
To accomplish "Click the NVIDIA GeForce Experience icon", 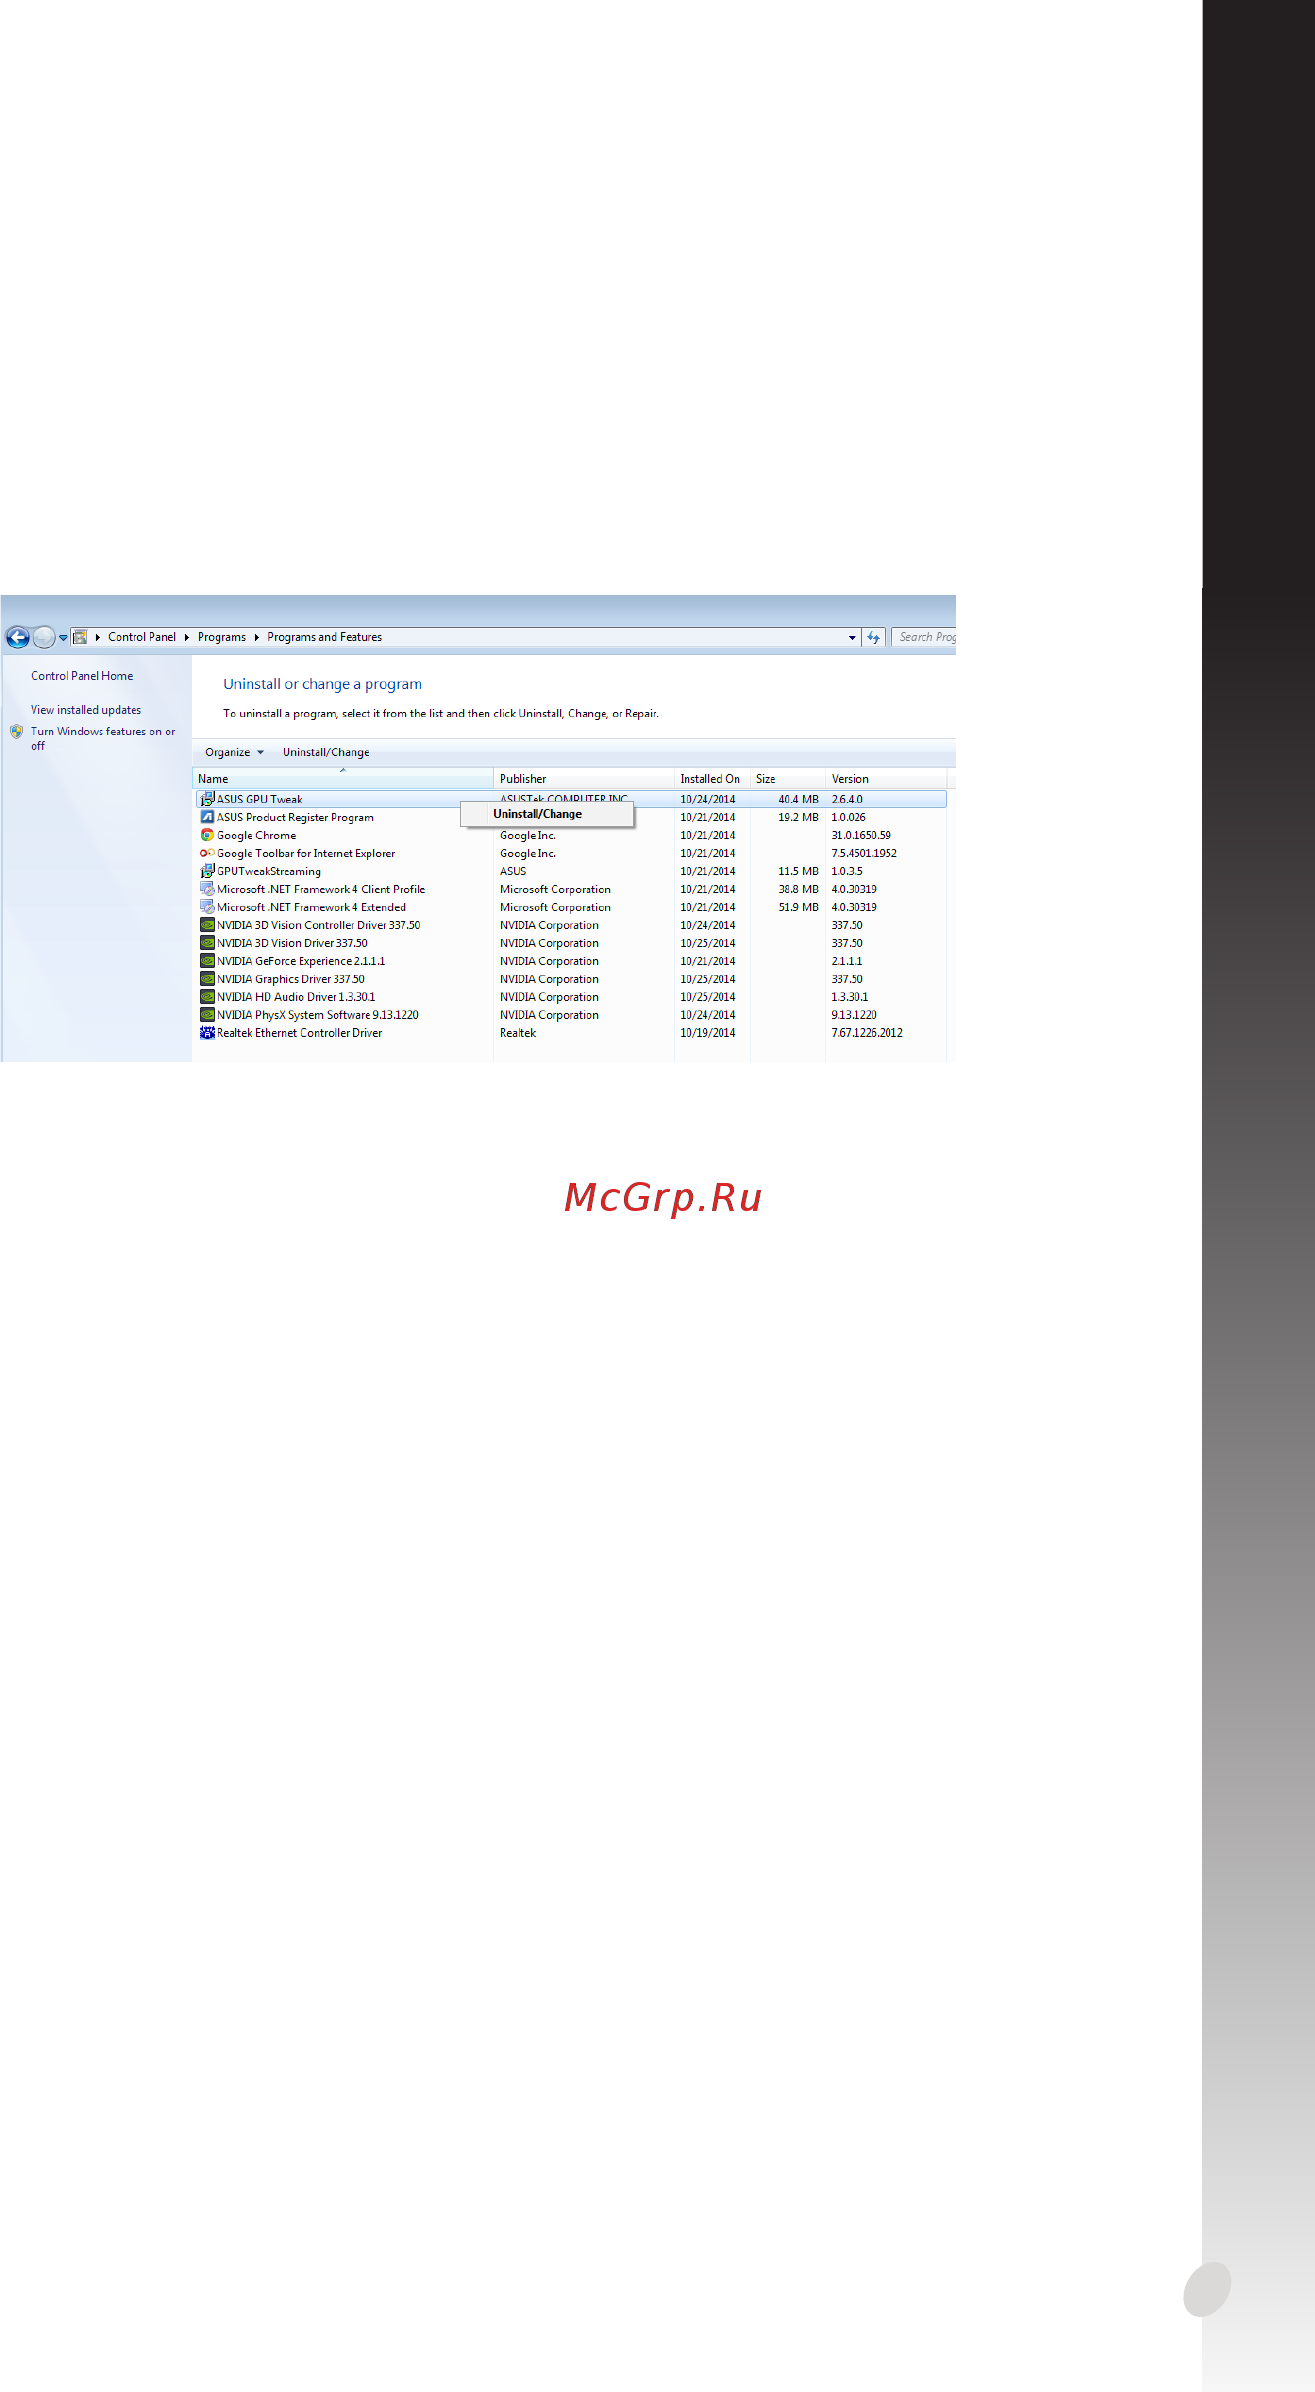I will pos(207,961).
